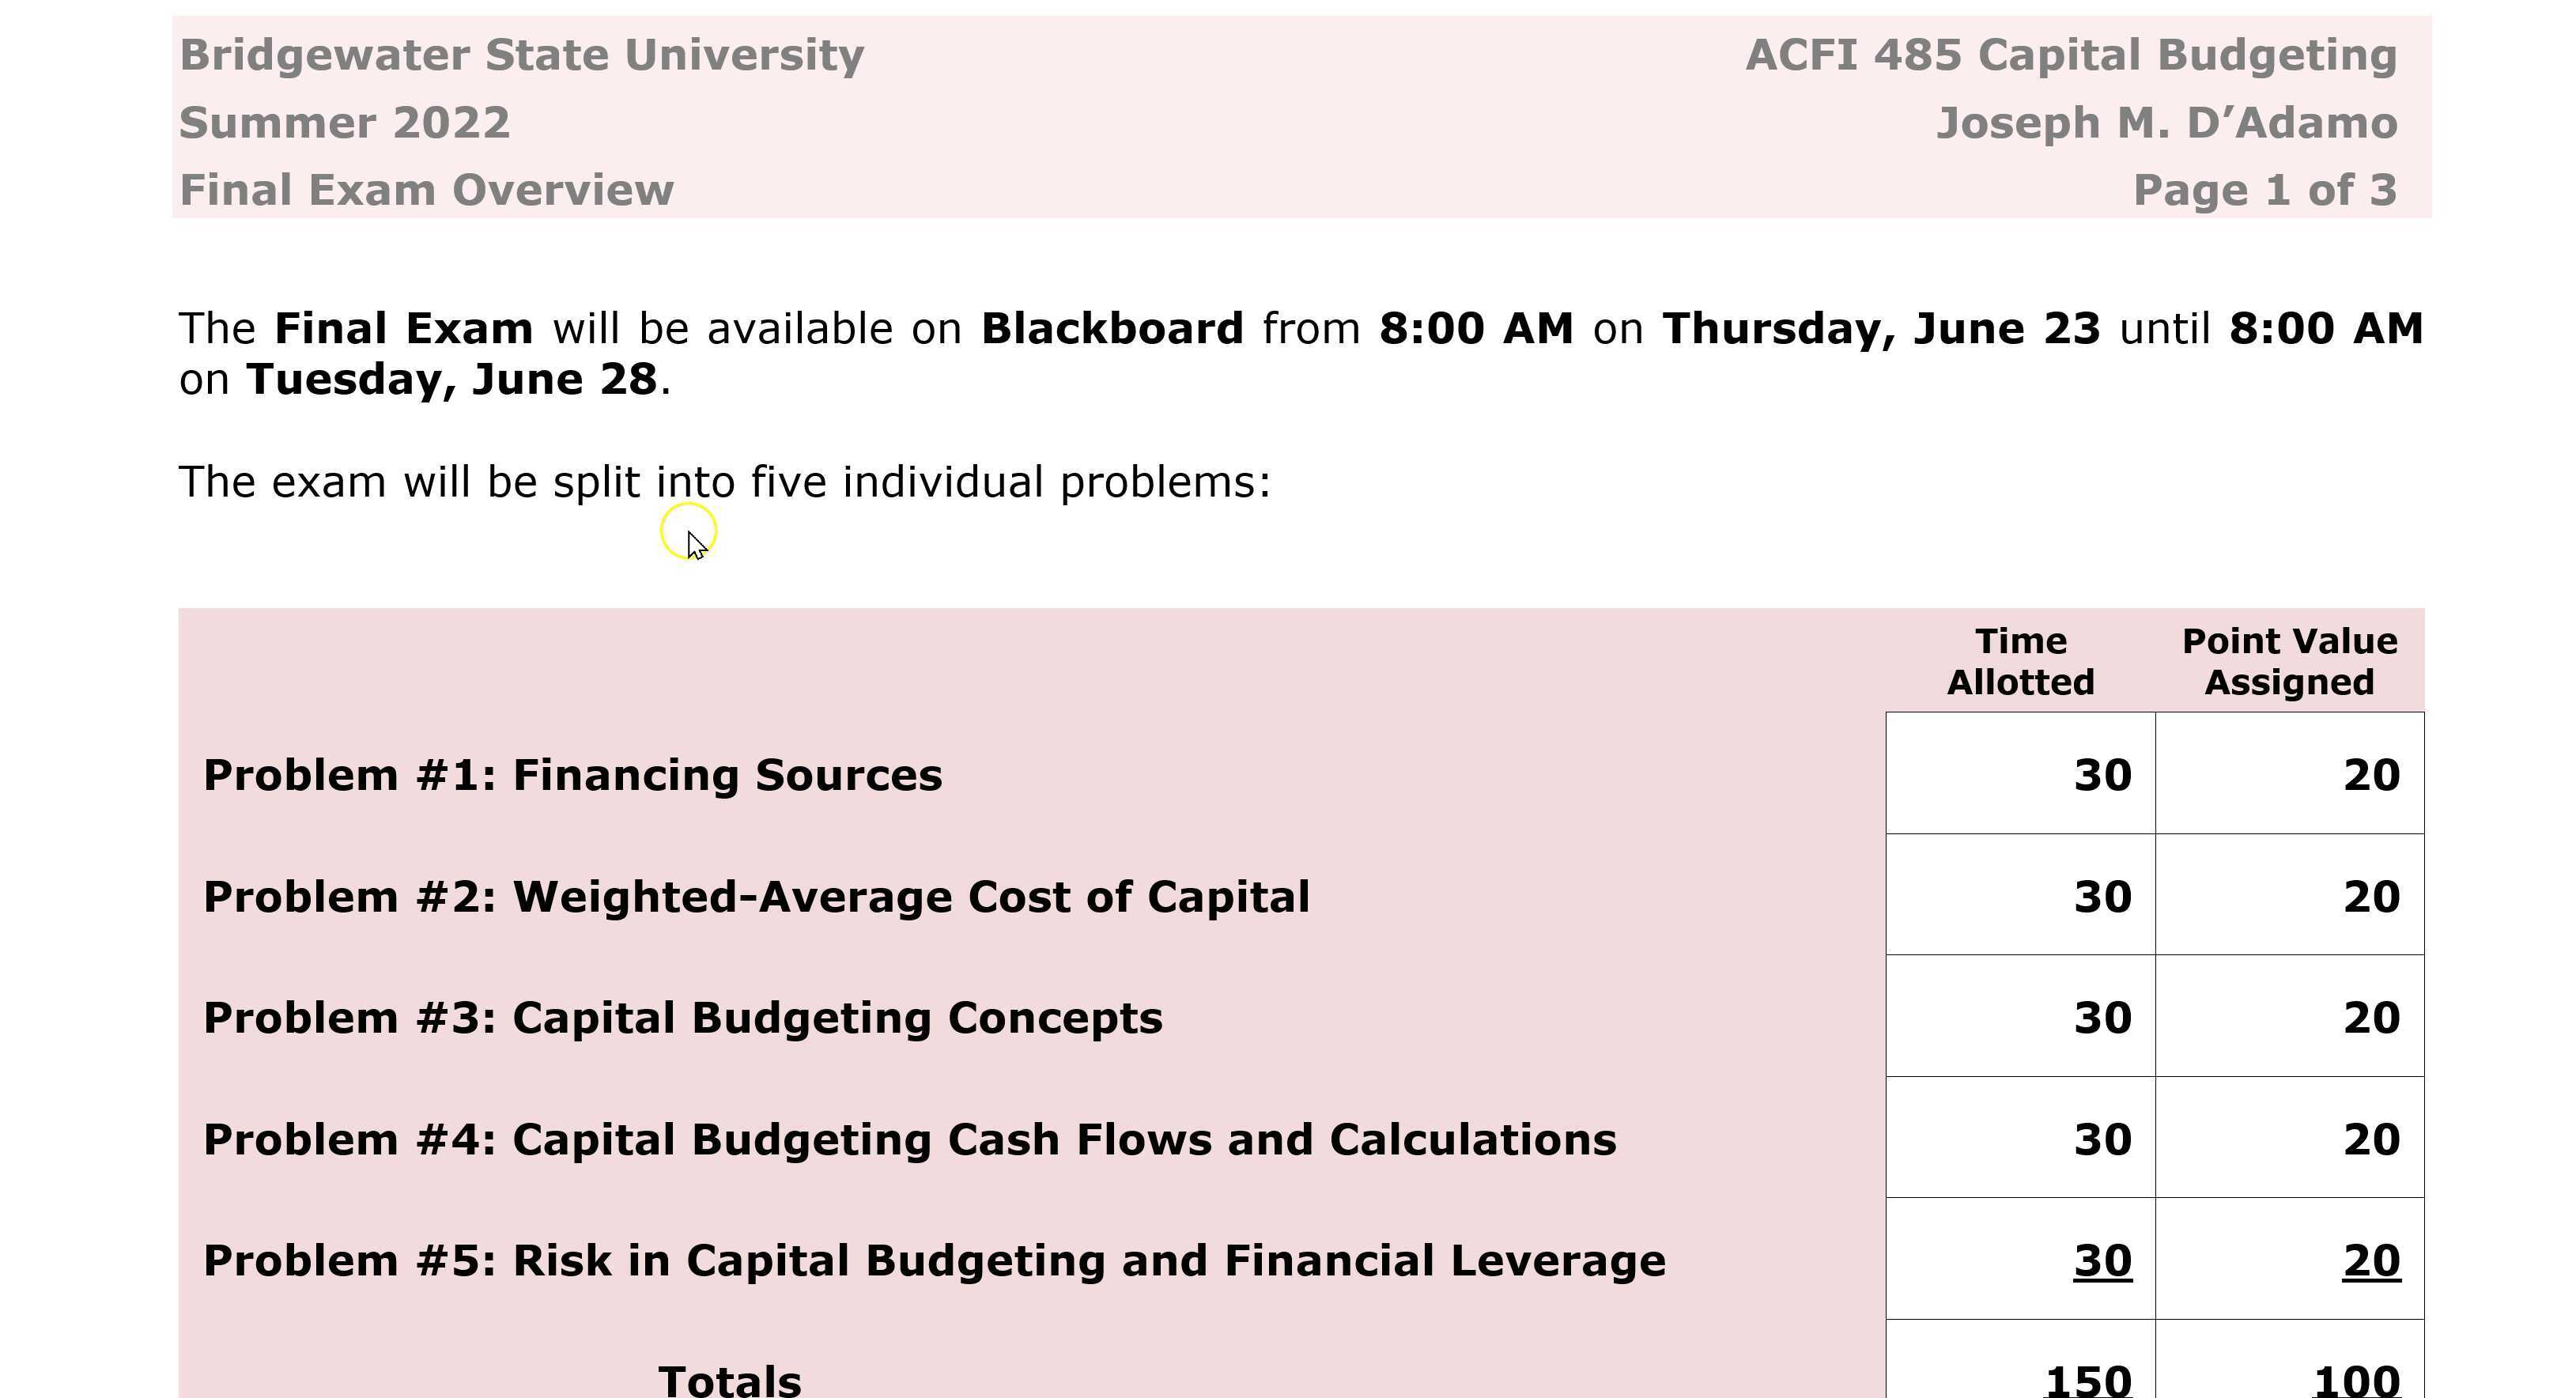The height and width of the screenshot is (1398, 2576).
Task: Click the Totals row label
Action: [x=730, y=1380]
